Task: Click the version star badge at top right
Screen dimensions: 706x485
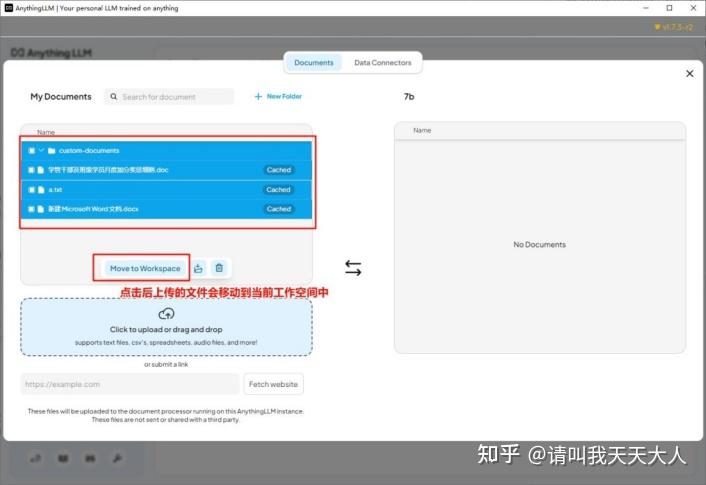Action: [673, 27]
